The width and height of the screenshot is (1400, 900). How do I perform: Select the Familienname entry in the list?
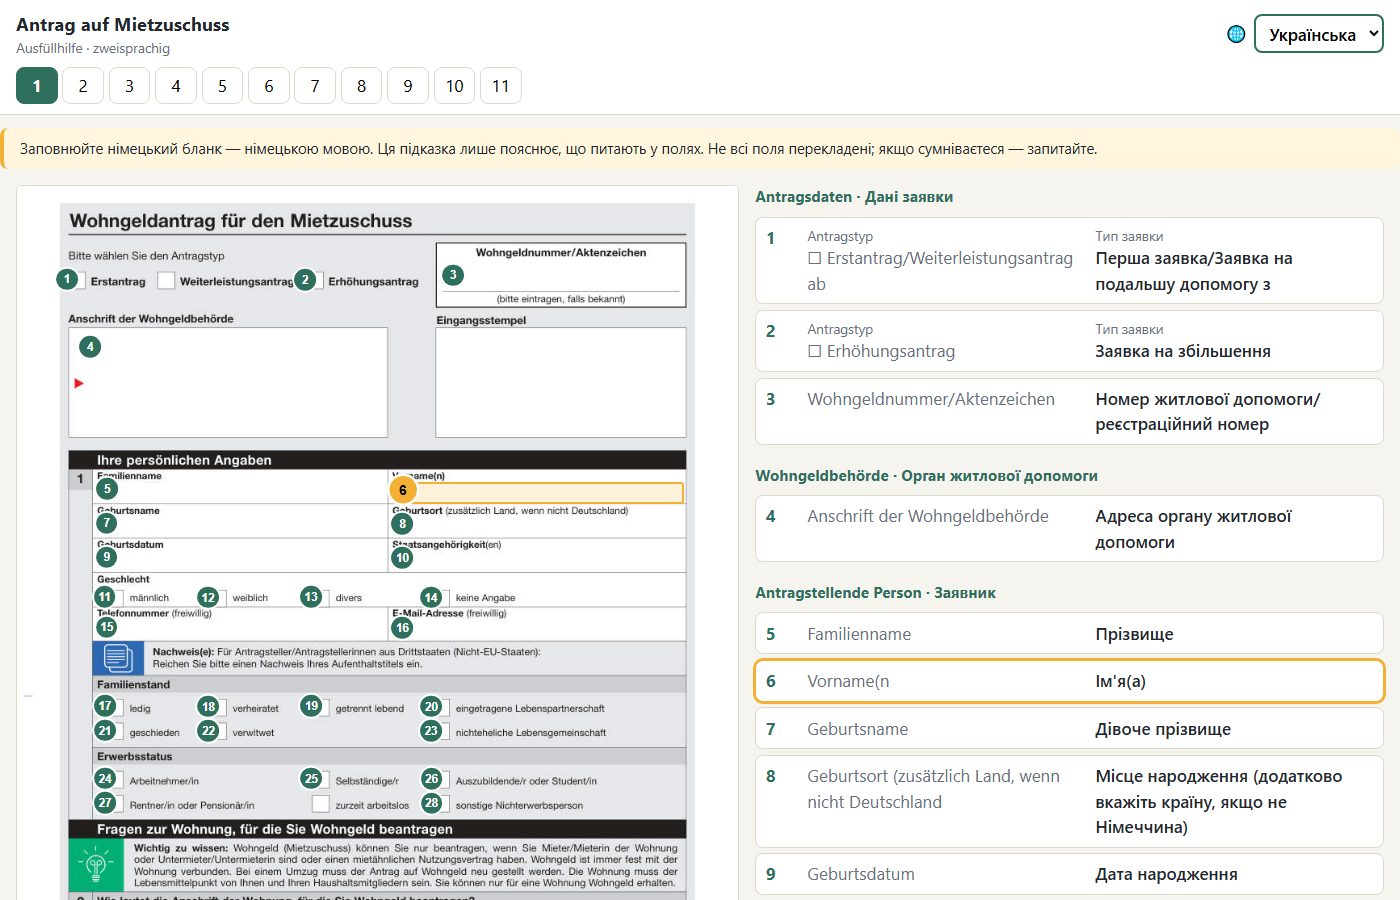click(x=1069, y=634)
